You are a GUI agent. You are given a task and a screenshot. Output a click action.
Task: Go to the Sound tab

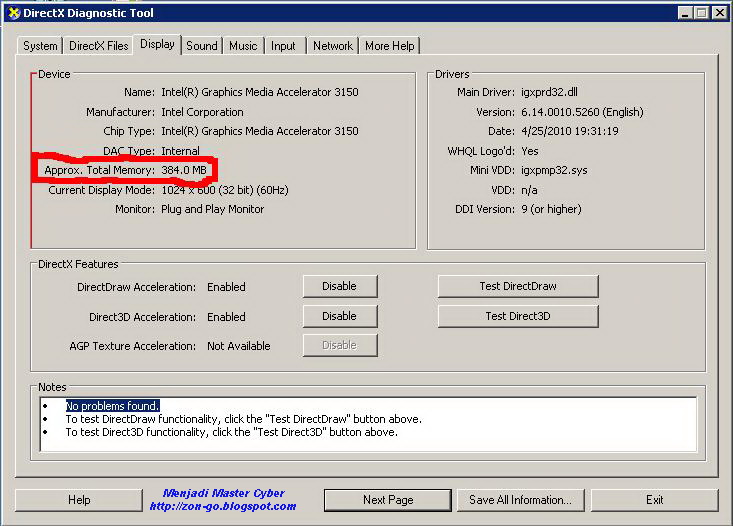pyautogui.click(x=201, y=46)
